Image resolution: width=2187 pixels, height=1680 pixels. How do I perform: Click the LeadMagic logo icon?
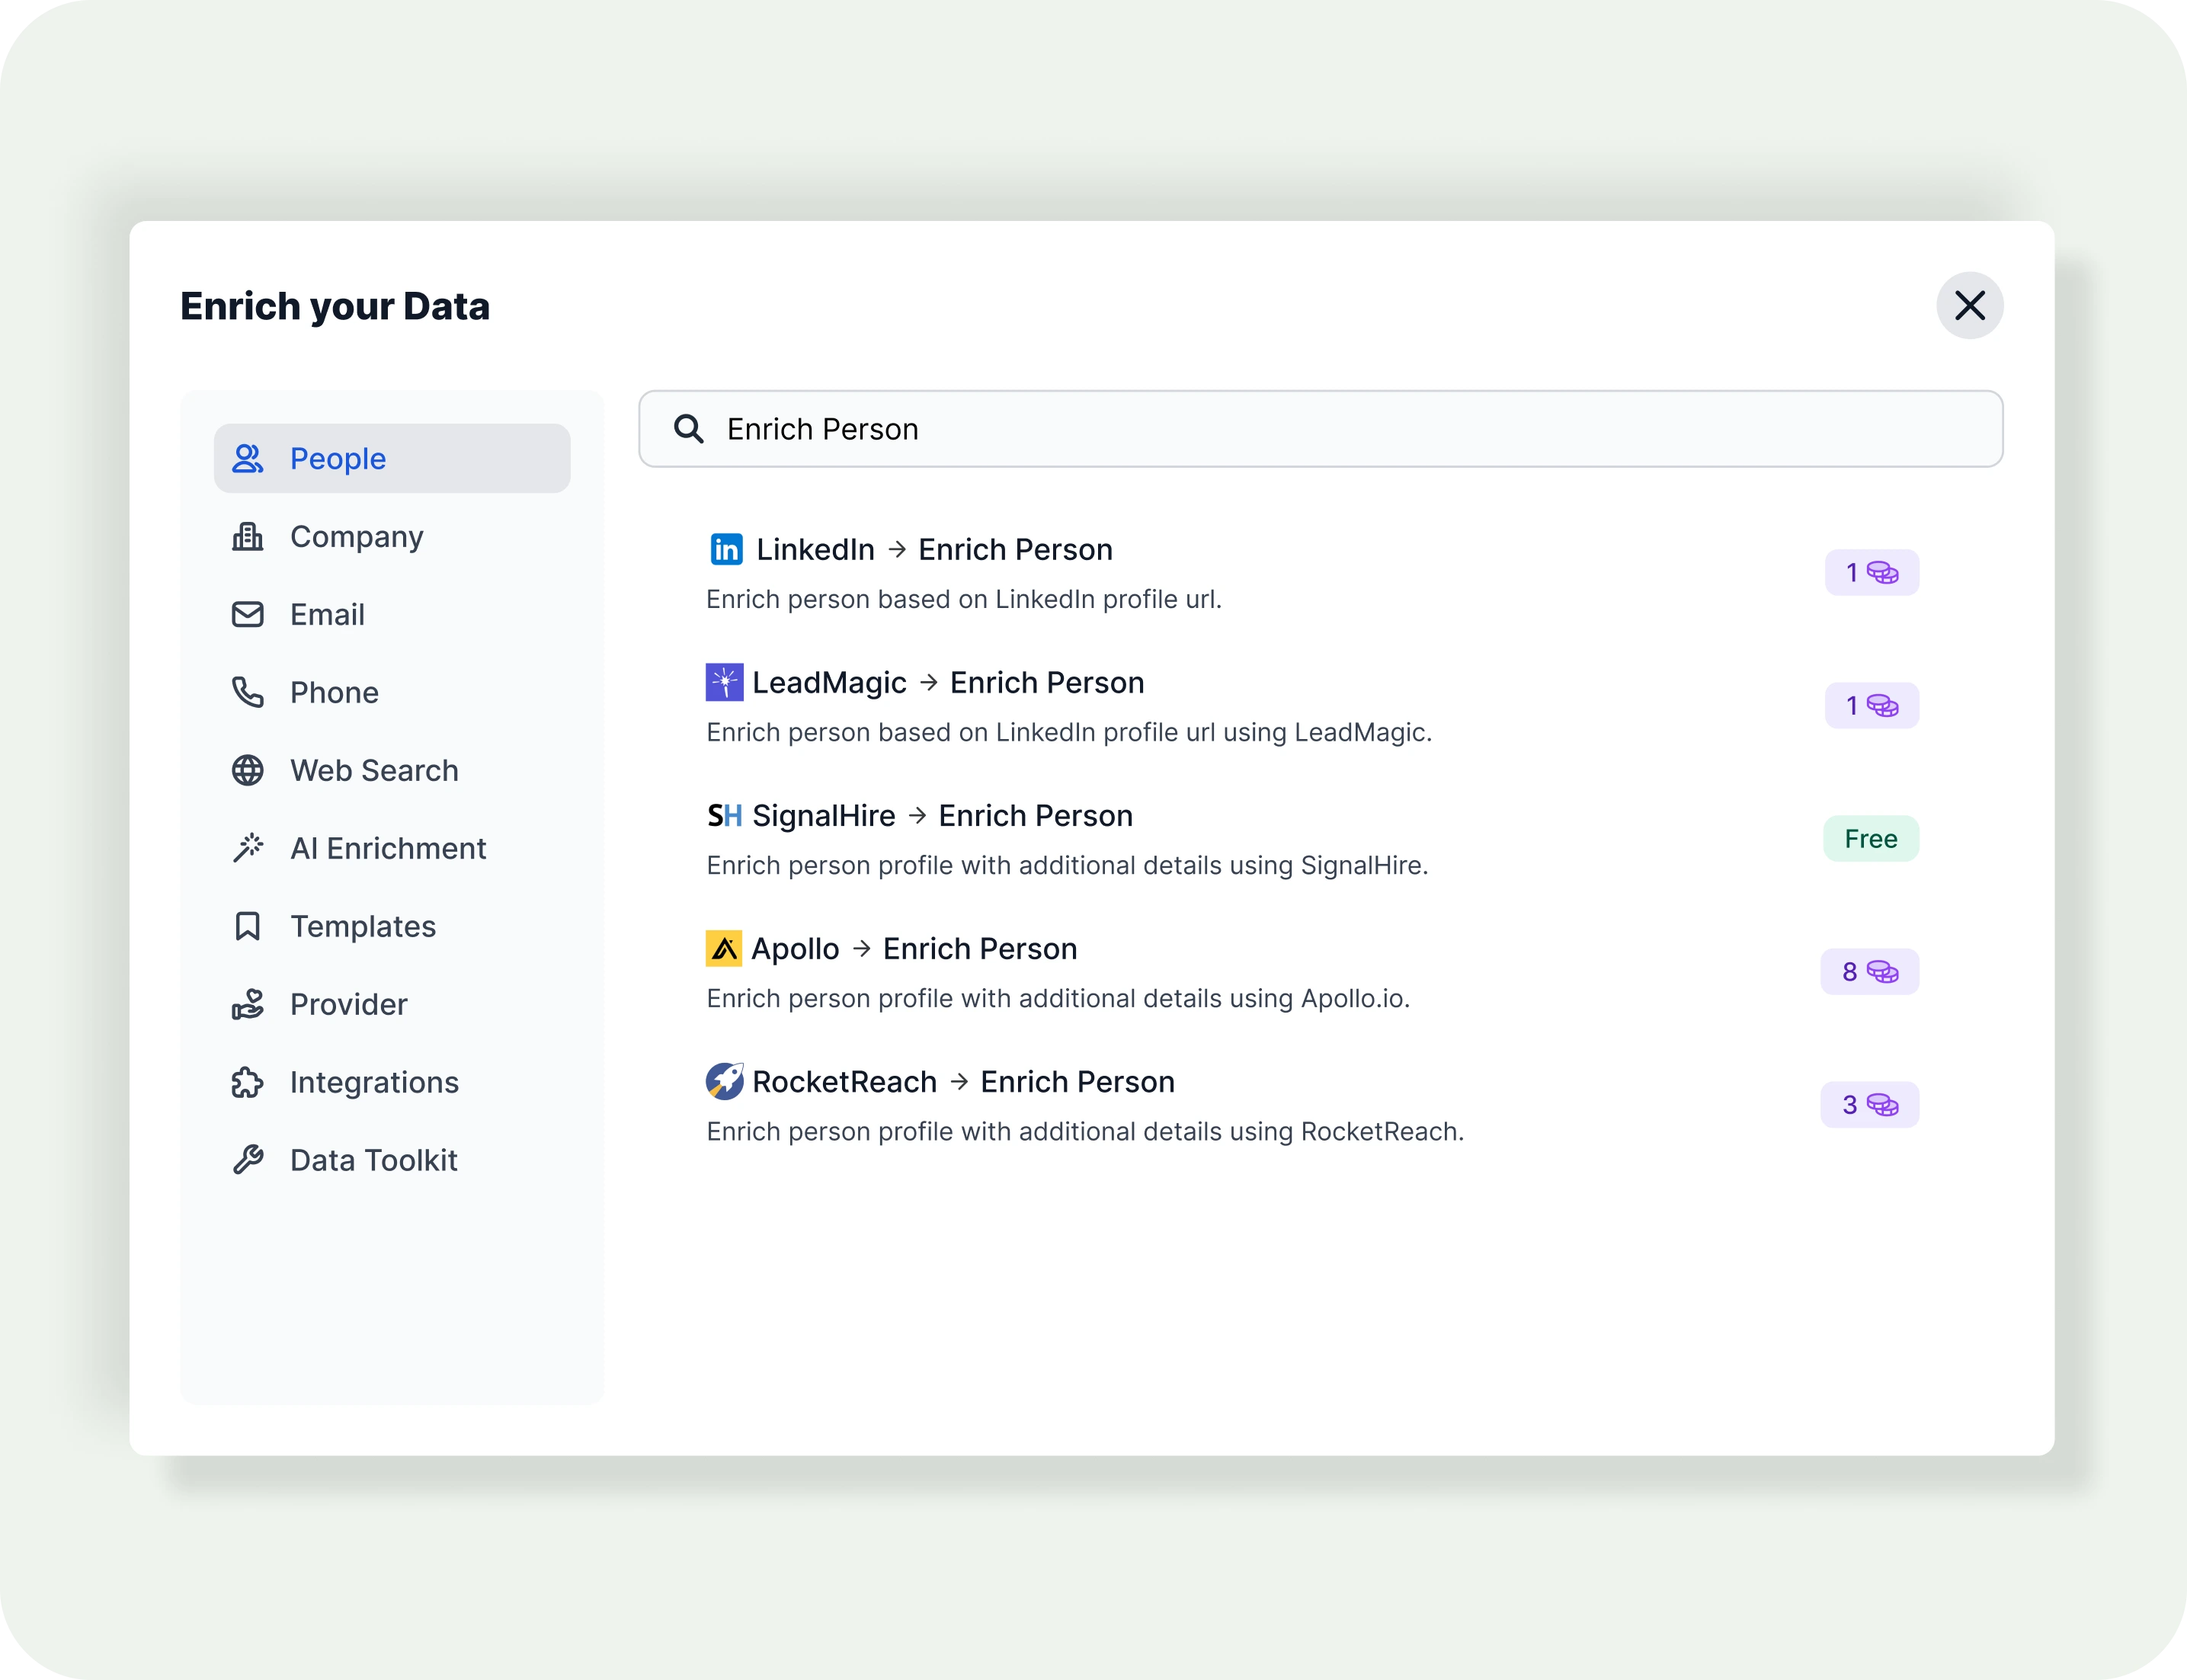[x=724, y=682]
